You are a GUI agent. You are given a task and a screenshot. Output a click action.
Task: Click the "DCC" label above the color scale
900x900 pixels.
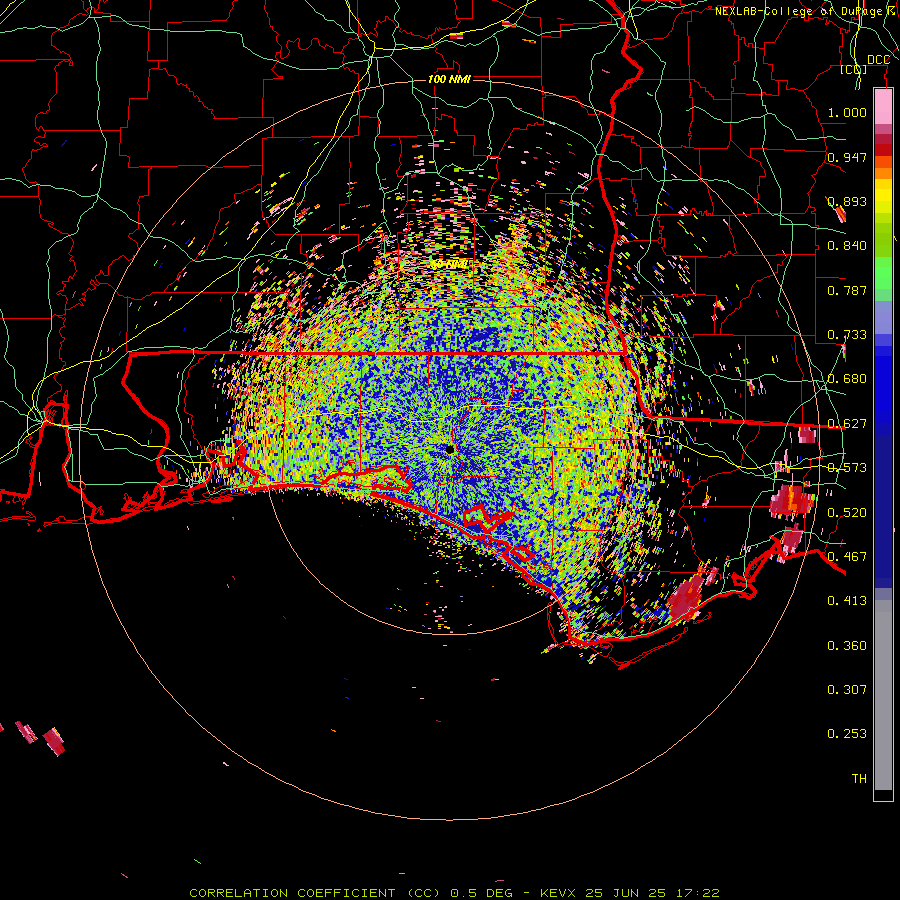coord(878,60)
